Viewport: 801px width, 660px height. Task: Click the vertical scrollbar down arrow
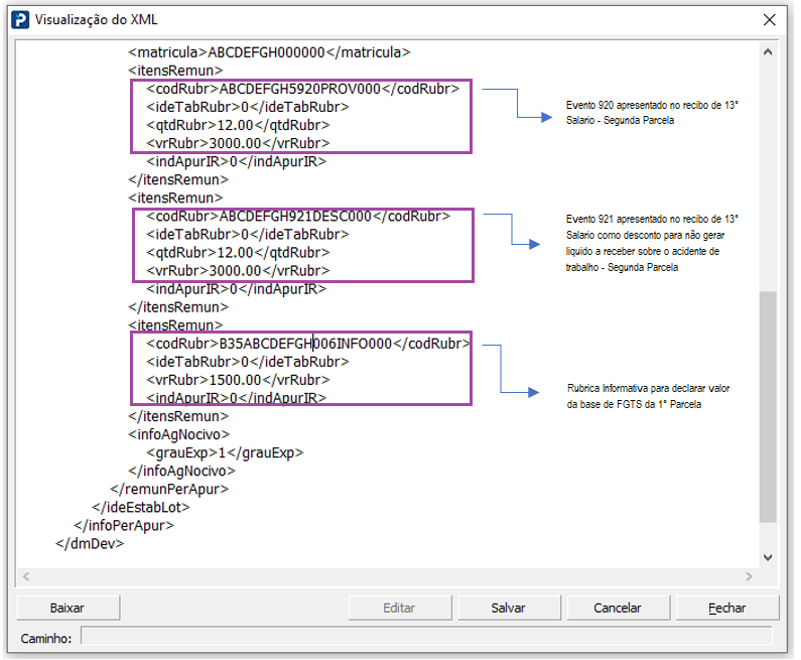[x=767, y=557]
